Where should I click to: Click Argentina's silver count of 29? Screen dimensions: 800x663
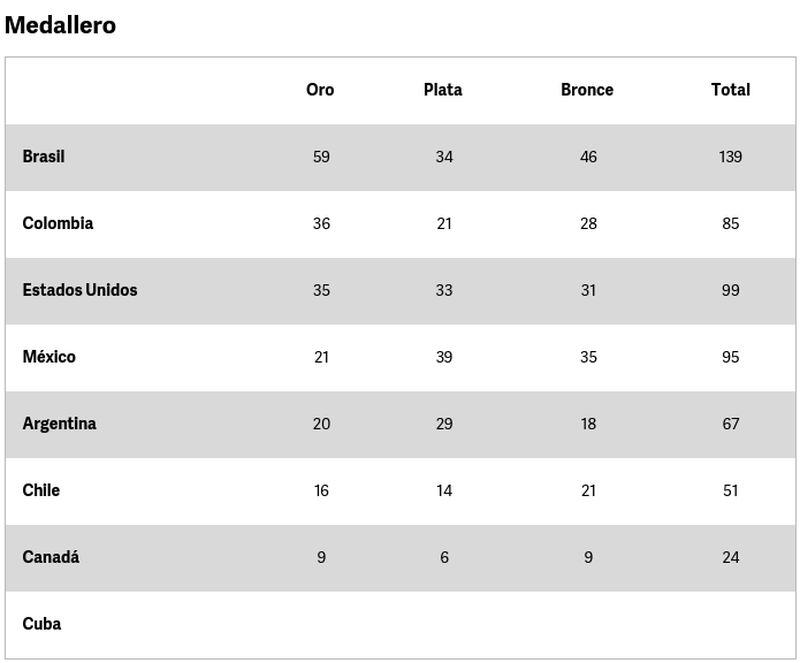click(444, 424)
